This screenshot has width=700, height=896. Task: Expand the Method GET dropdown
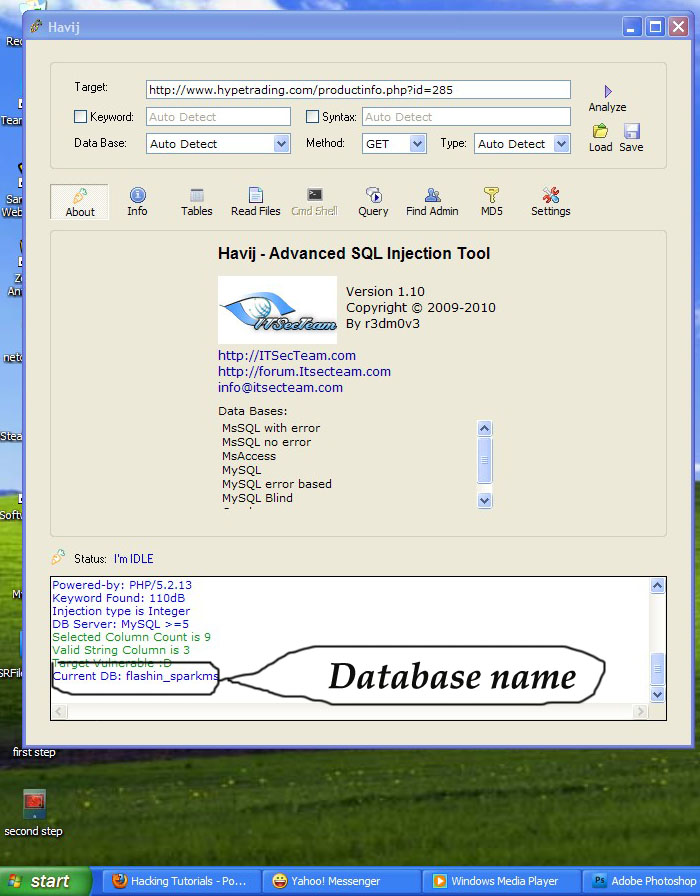point(417,144)
